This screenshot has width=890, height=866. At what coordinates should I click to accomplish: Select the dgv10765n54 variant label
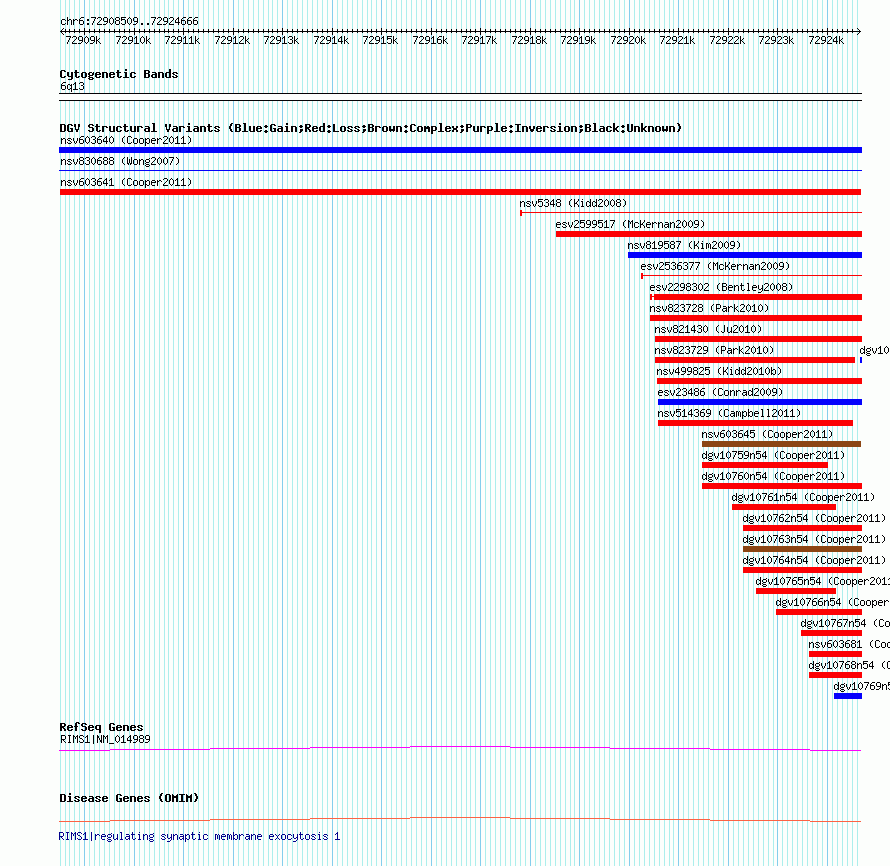tap(822, 581)
